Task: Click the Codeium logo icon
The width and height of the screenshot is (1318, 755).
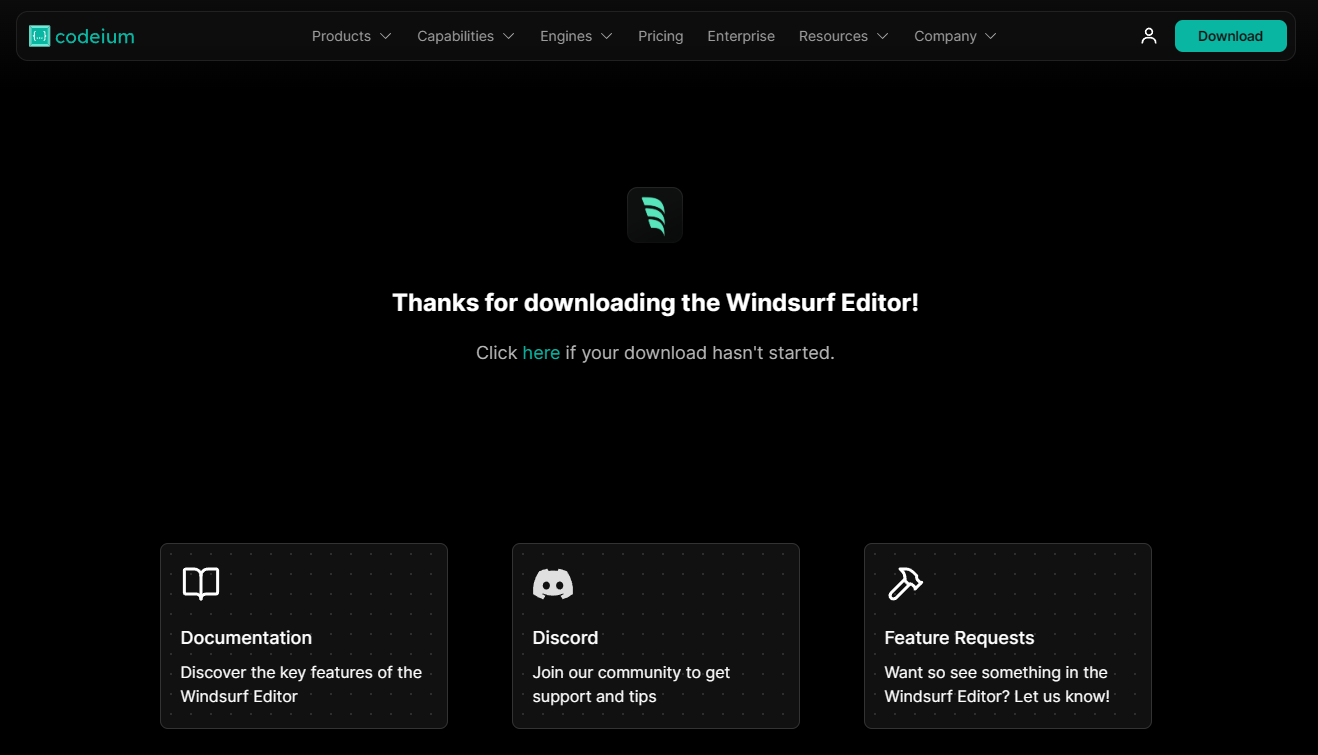Action: pyautogui.click(x=40, y=36)
